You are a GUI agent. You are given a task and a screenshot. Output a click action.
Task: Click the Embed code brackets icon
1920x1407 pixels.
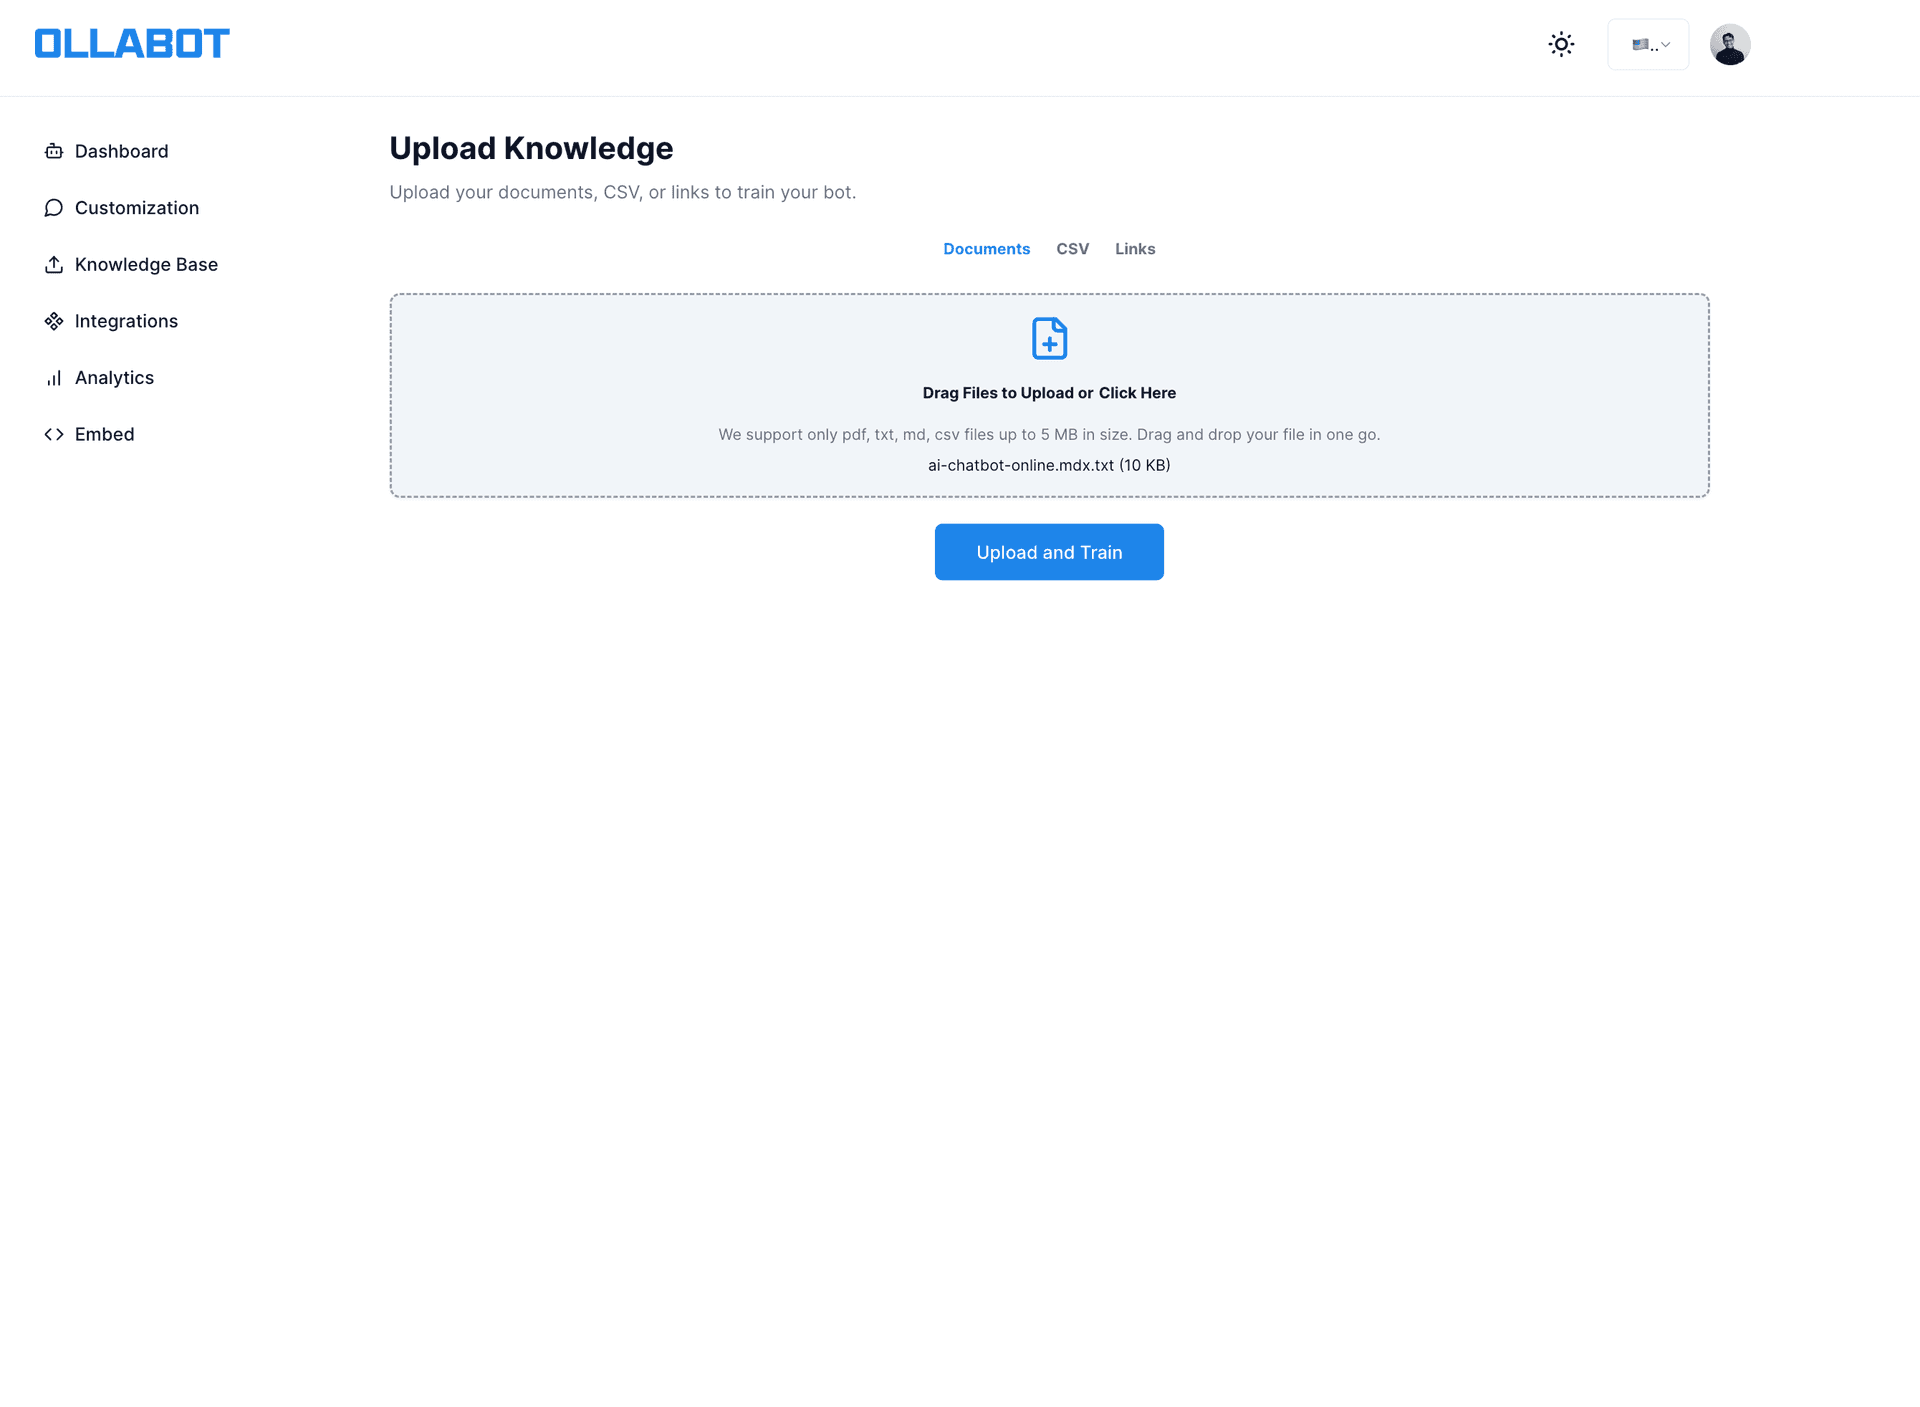pos(54,434)
